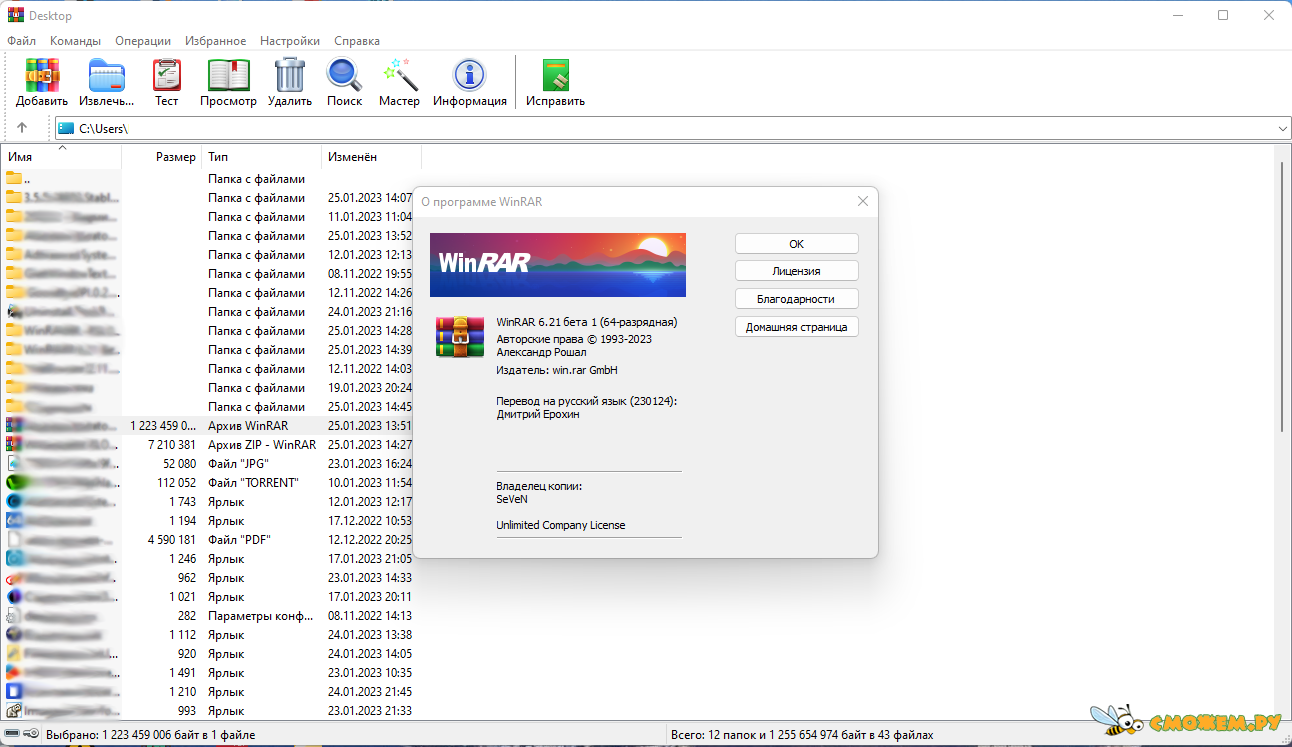Click the Всего: 12 папок status text
The width and height of the screenshot is (1292, 747).
(804, 735)
